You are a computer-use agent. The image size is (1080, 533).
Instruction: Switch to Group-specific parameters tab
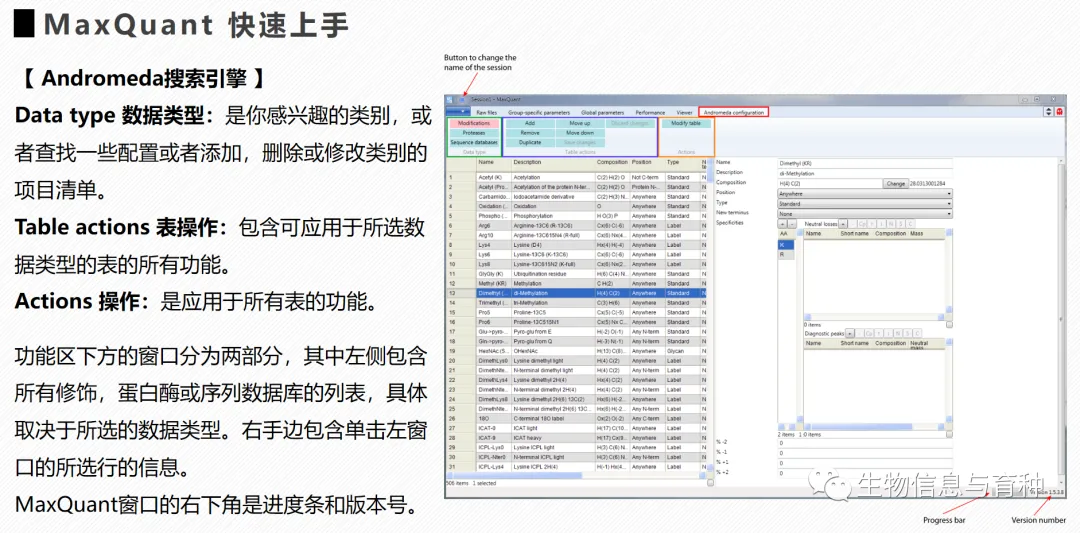pyautogui.click(x=539, y=112)
